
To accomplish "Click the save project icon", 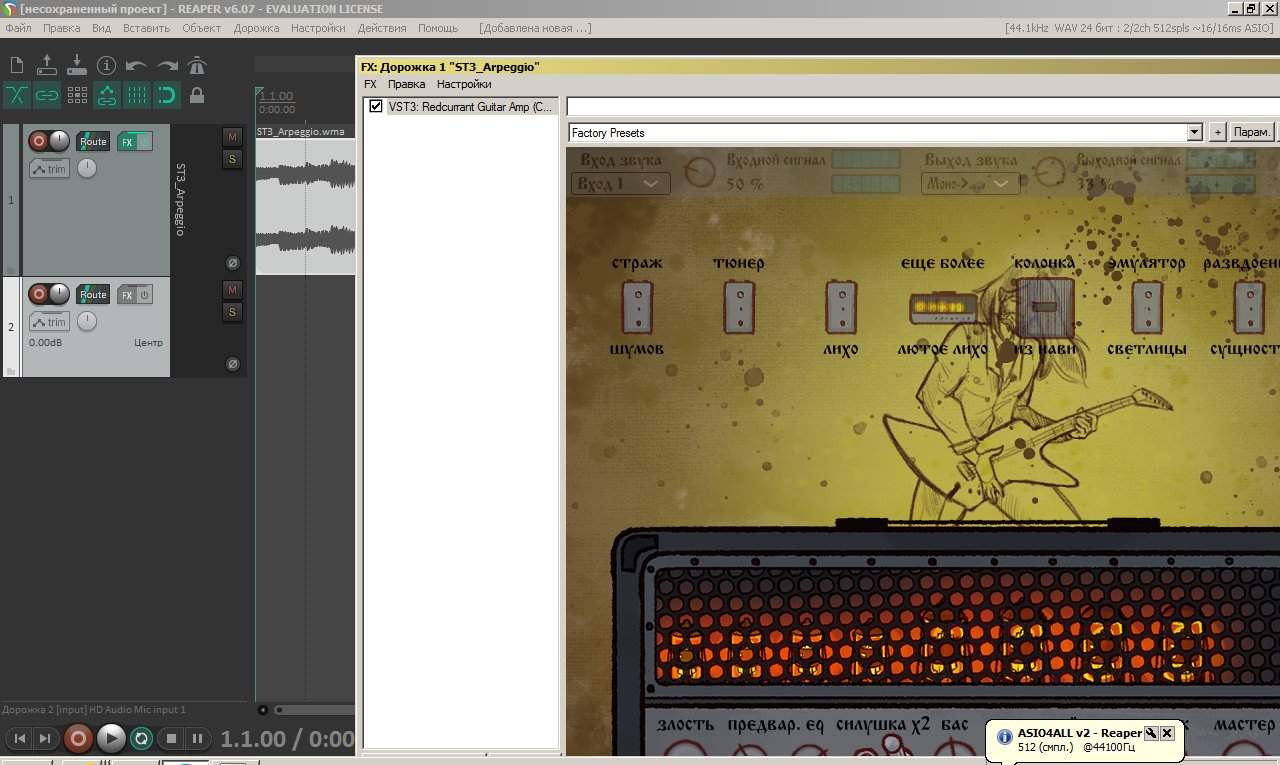I will tap(76, 66).
